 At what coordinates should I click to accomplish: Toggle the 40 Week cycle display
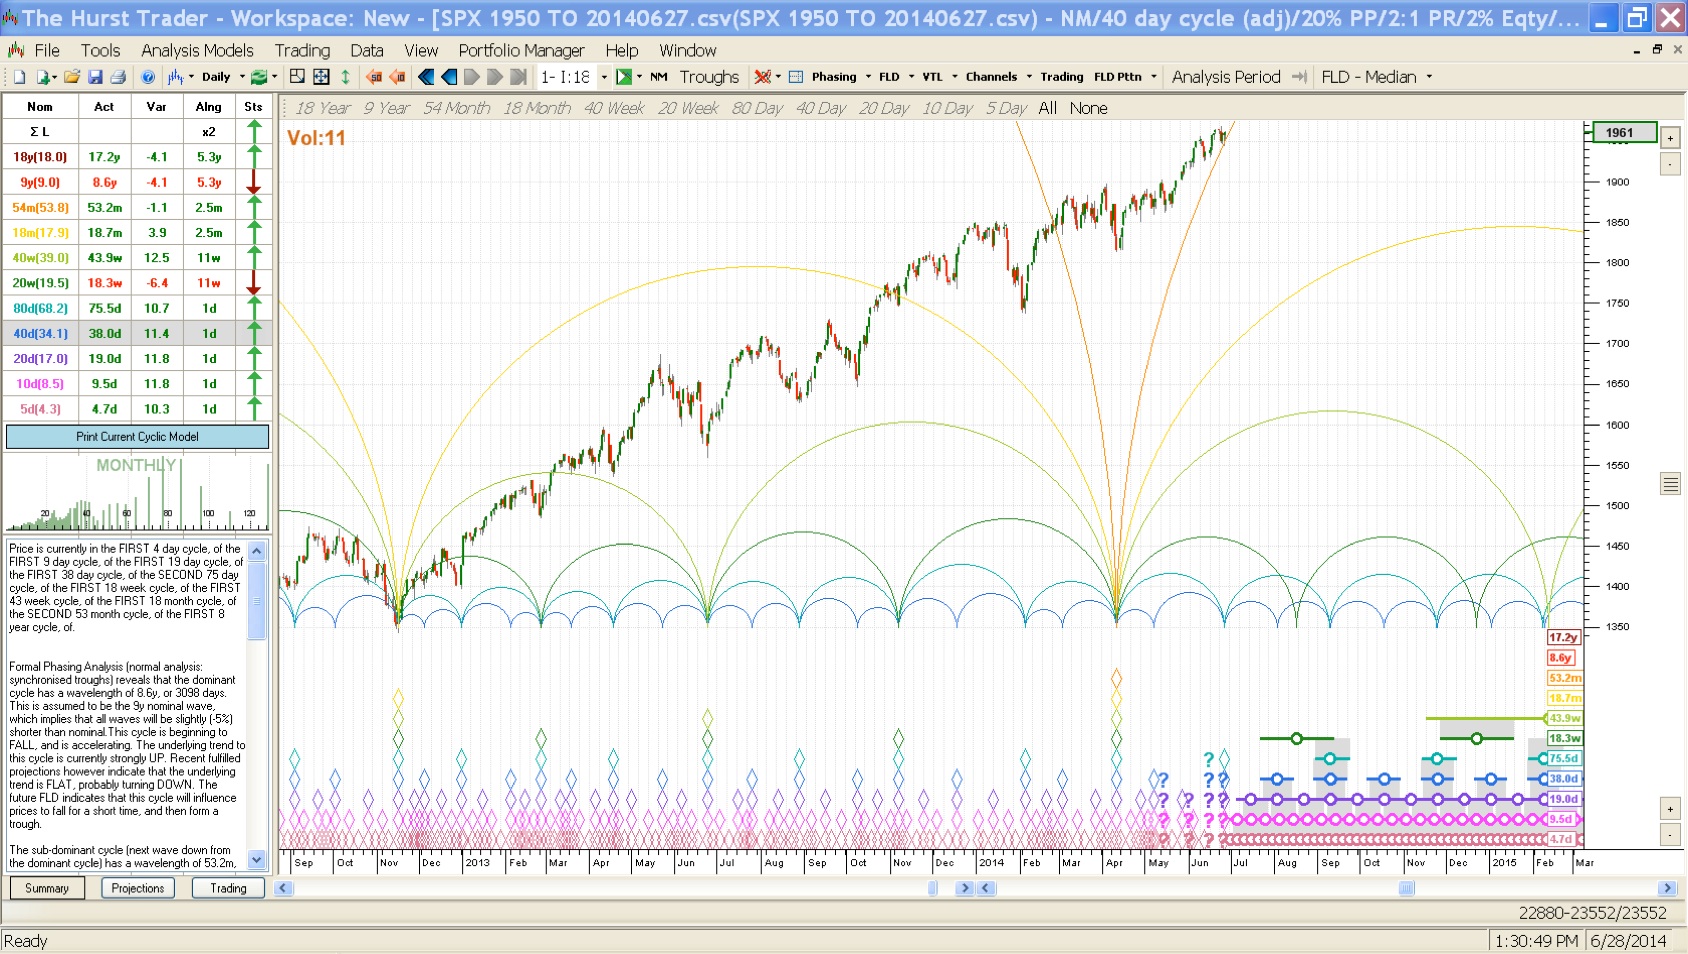coord(613,108)
